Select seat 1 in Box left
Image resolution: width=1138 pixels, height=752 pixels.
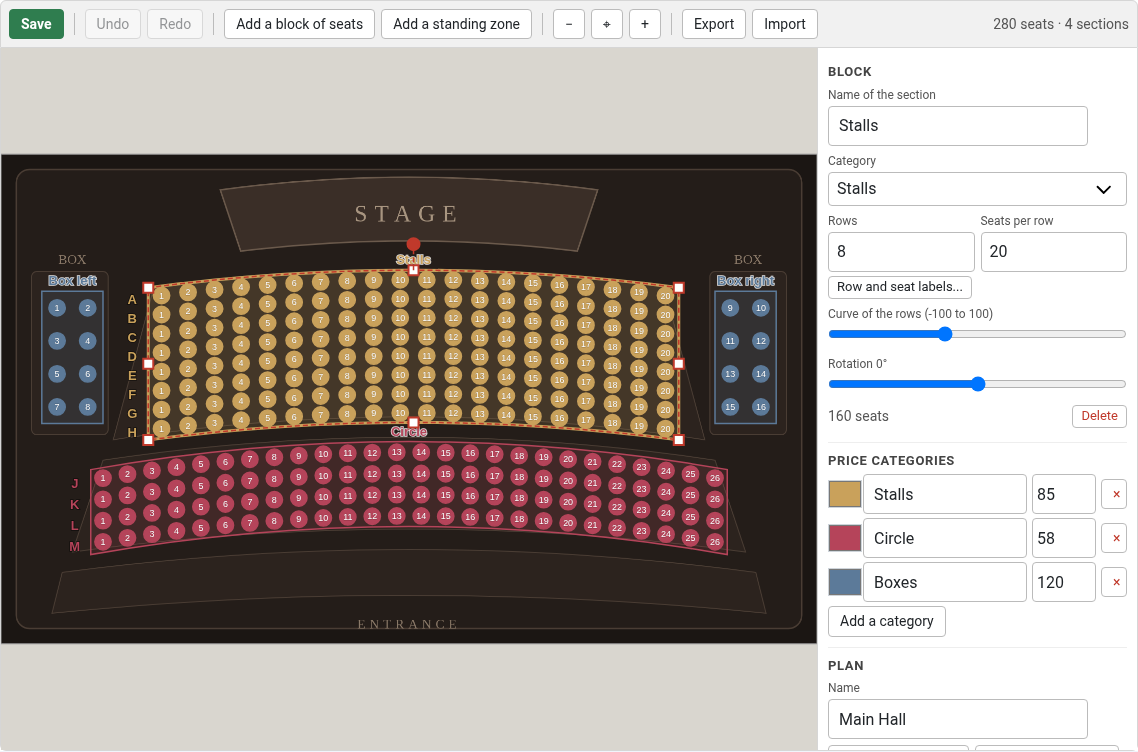coord(57,308)
